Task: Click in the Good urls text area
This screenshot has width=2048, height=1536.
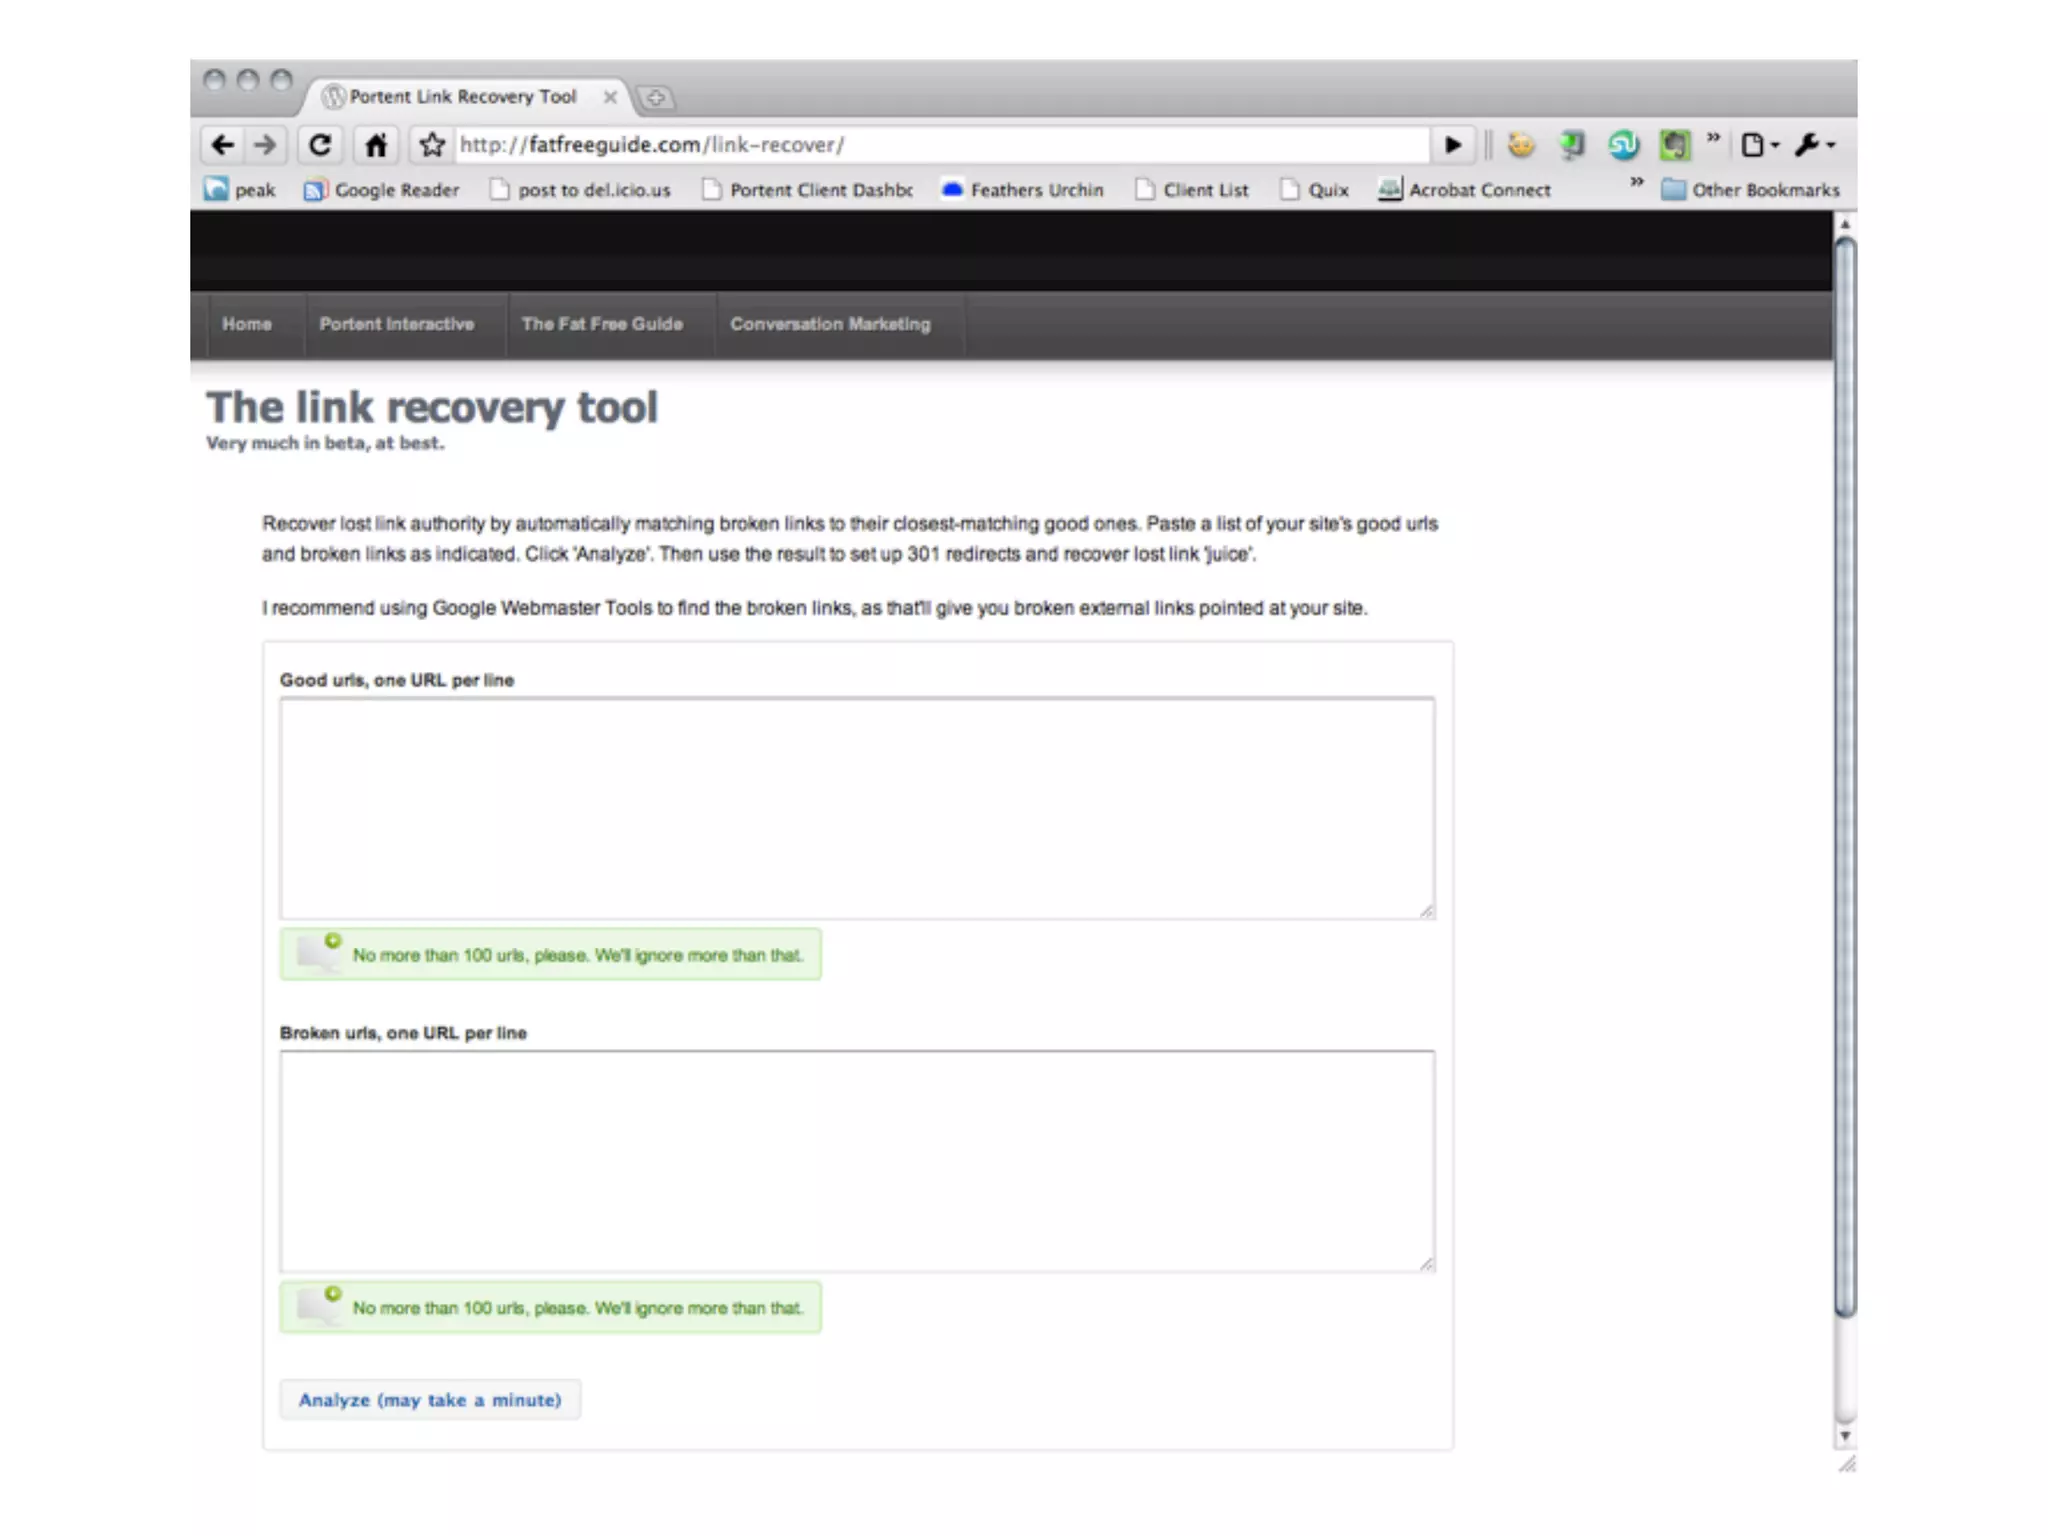Action: (856, 808)
